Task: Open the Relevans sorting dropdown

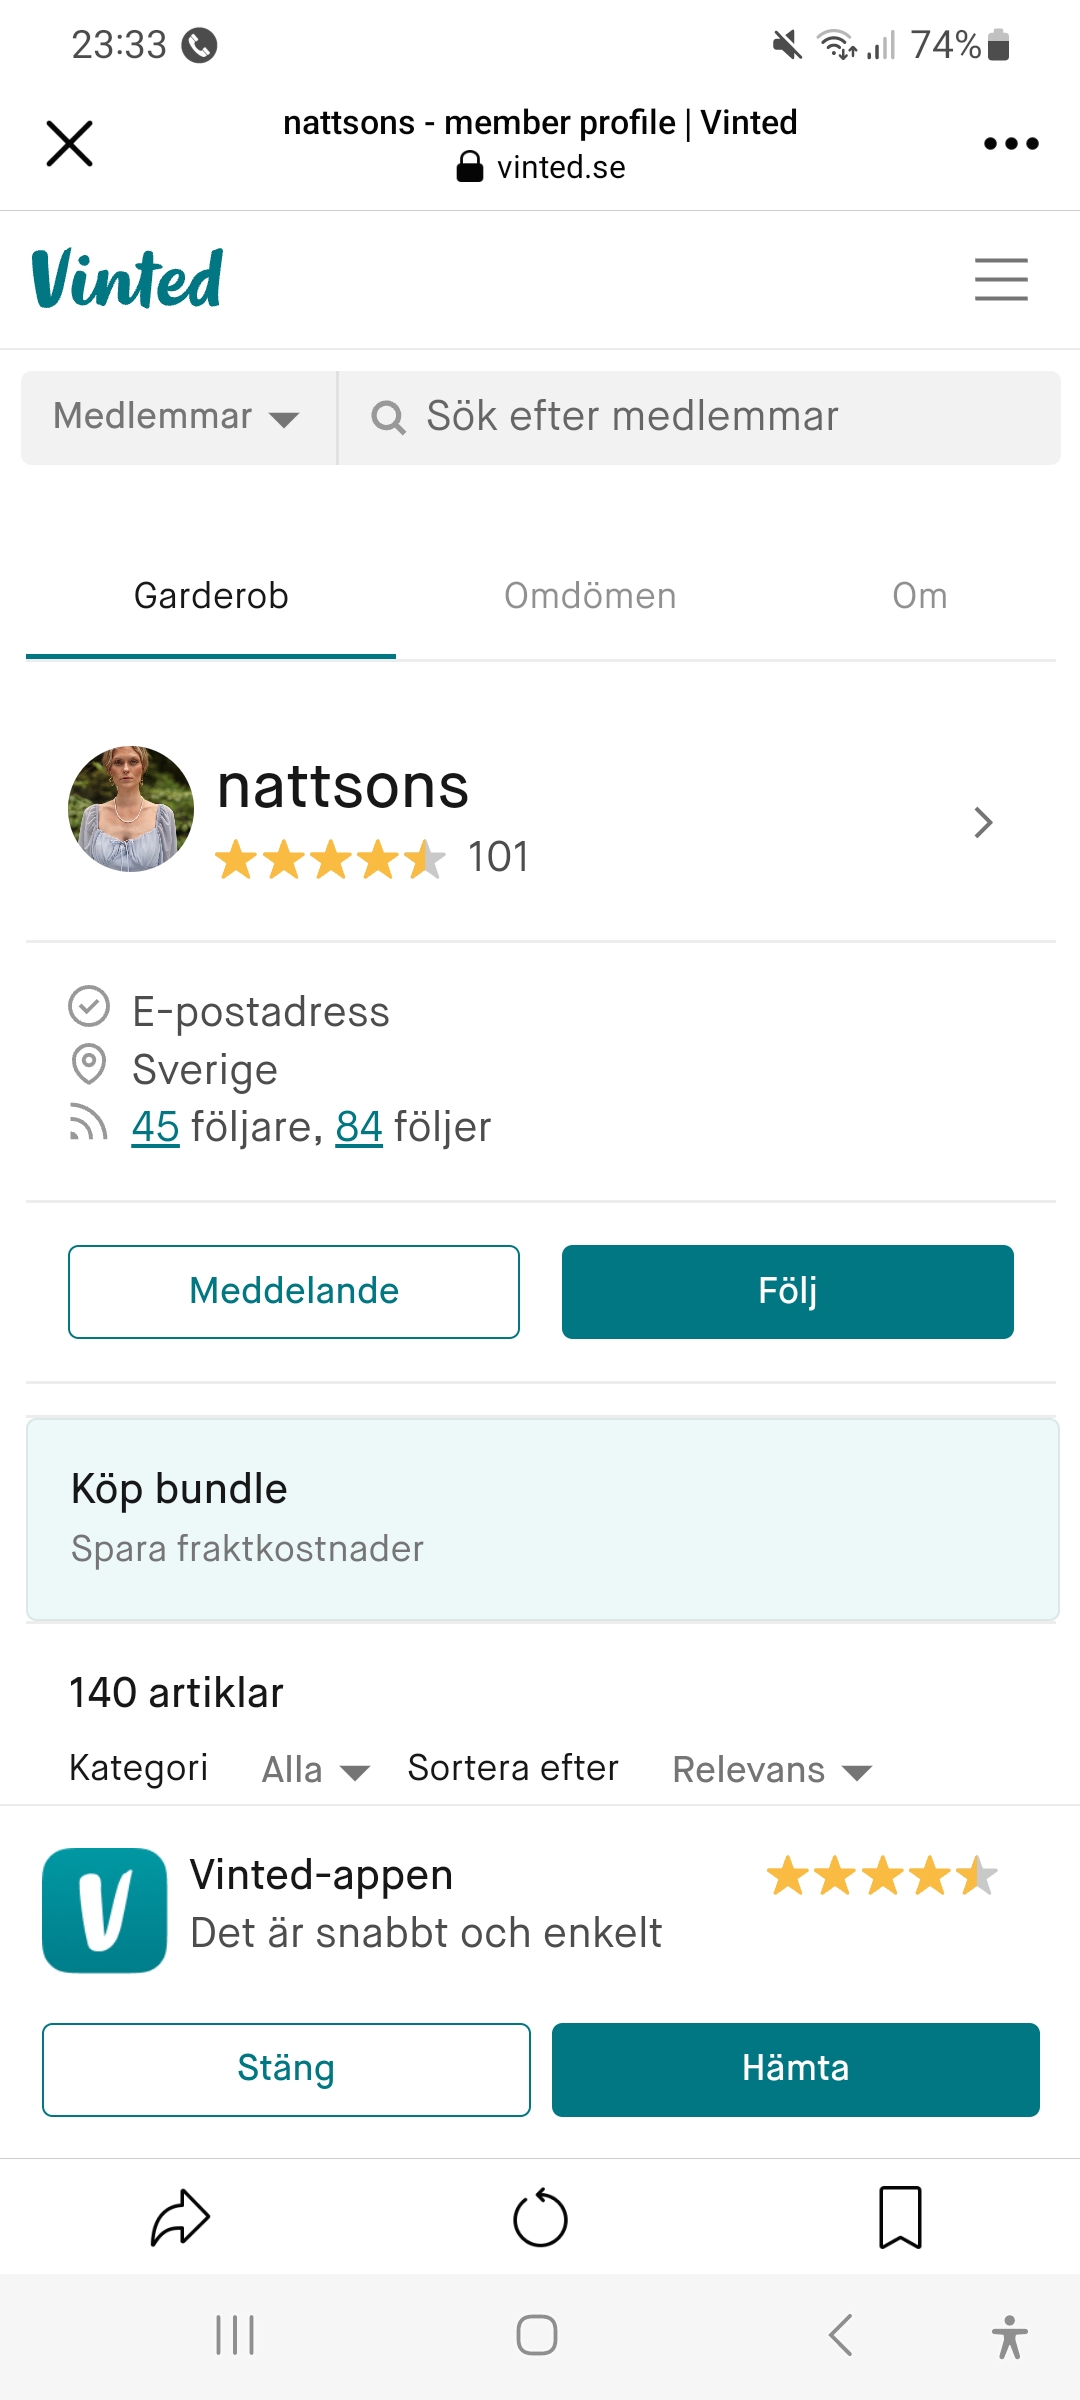Action: [771, 1770]
